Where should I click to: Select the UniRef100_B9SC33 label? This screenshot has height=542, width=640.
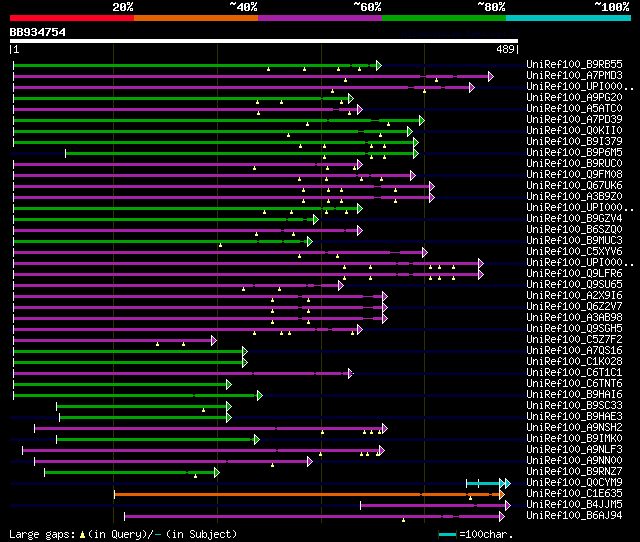[x=574, y=406]
